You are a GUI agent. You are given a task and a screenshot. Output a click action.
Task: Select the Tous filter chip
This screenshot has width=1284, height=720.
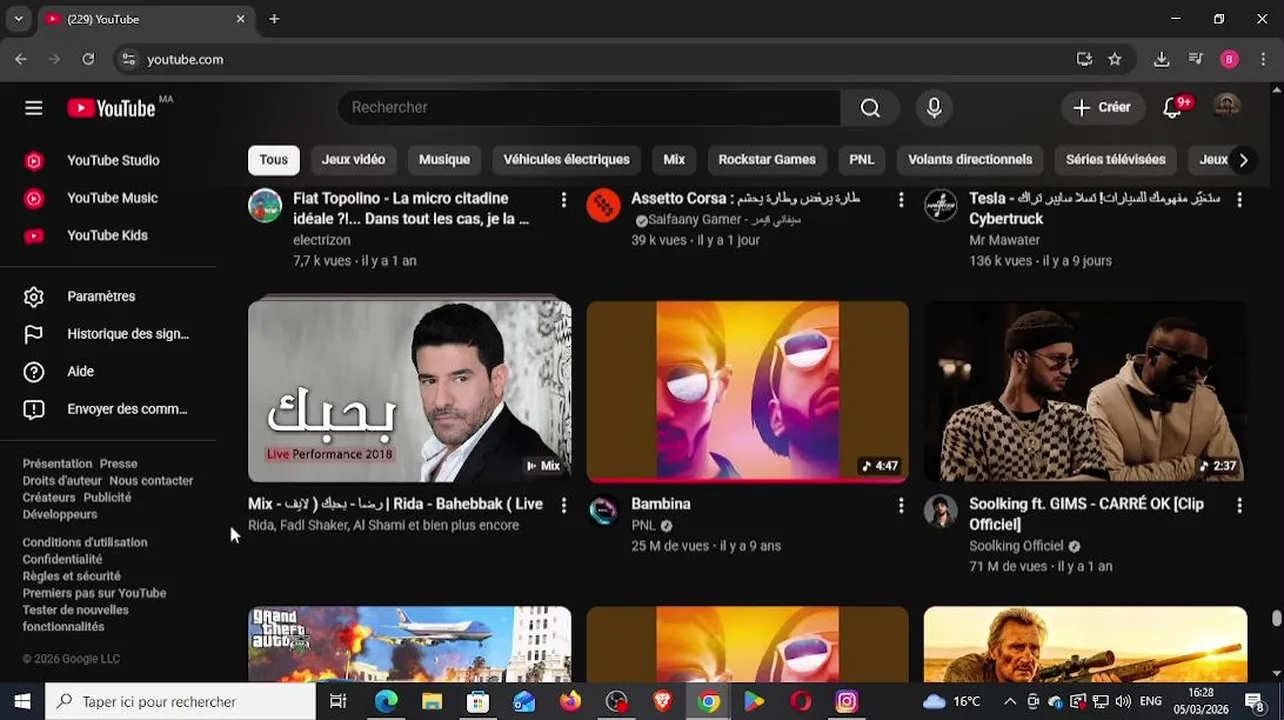click(x=273, y=160)
